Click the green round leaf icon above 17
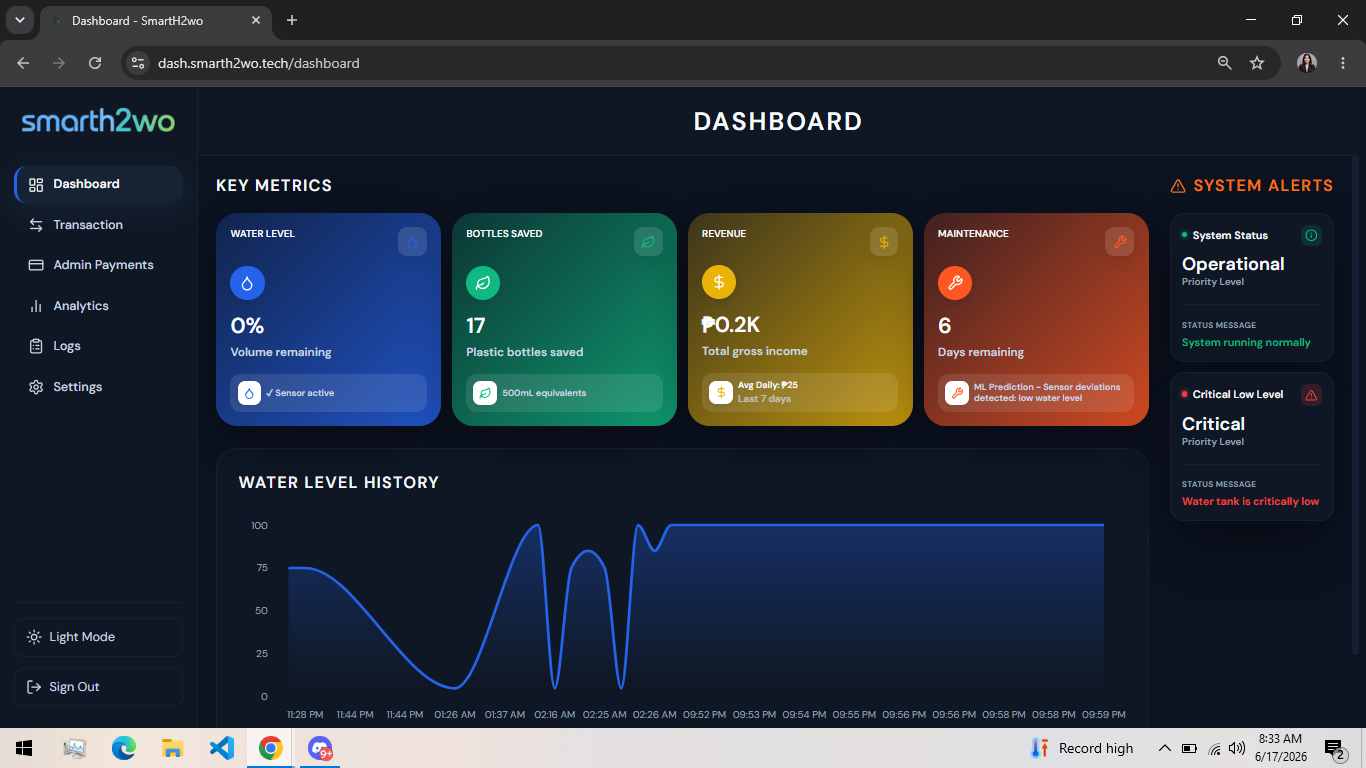 (483, 283)
